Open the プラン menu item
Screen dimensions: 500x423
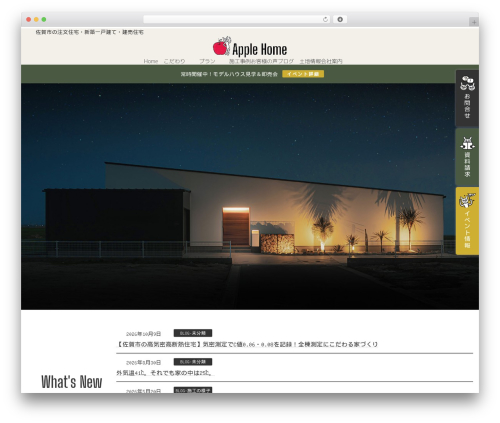pos(207,61)
